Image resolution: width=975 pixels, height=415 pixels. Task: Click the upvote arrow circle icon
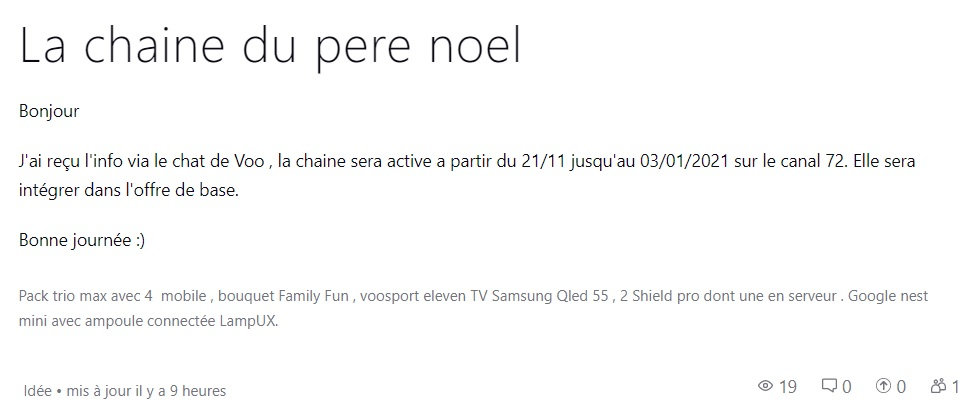click(x=883, y=386)
